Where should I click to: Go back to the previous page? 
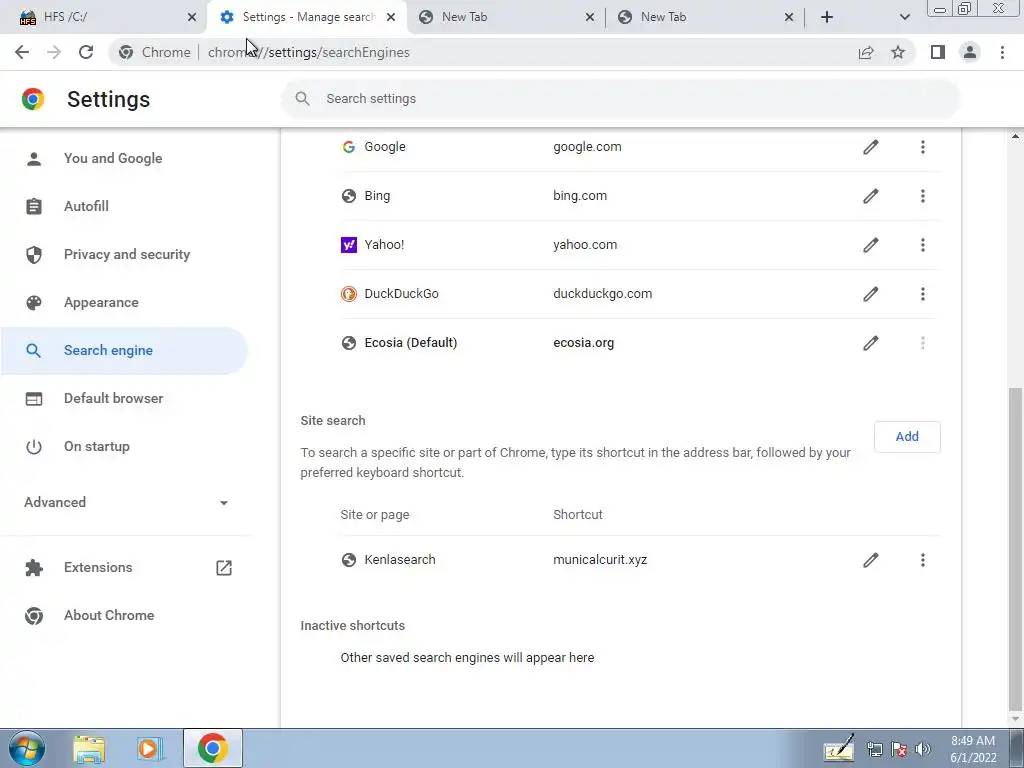click(x=22, y=52)
